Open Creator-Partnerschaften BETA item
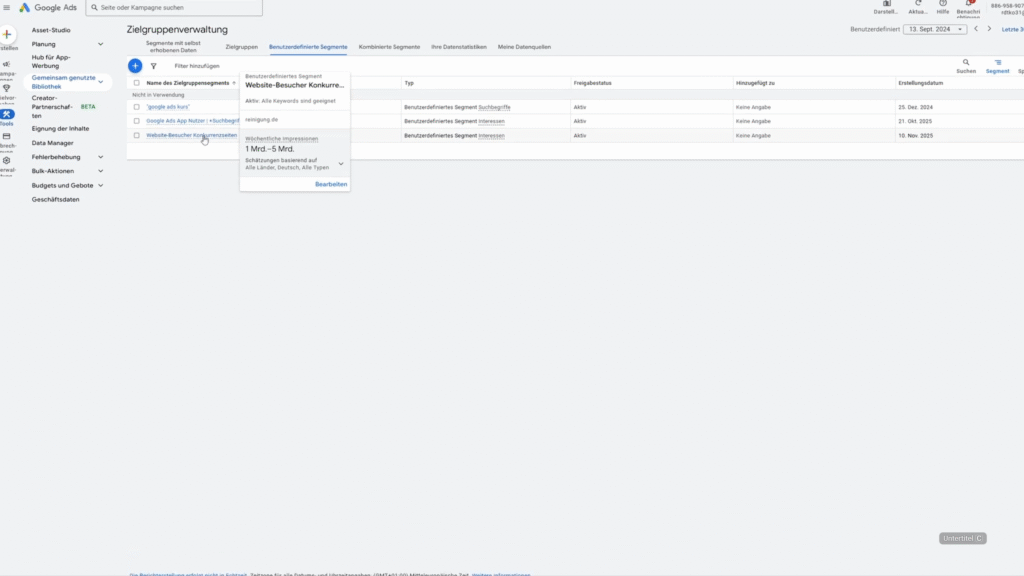Viewport: 1024px width, 576px height. pyautogui.click(x=63, y=107)
